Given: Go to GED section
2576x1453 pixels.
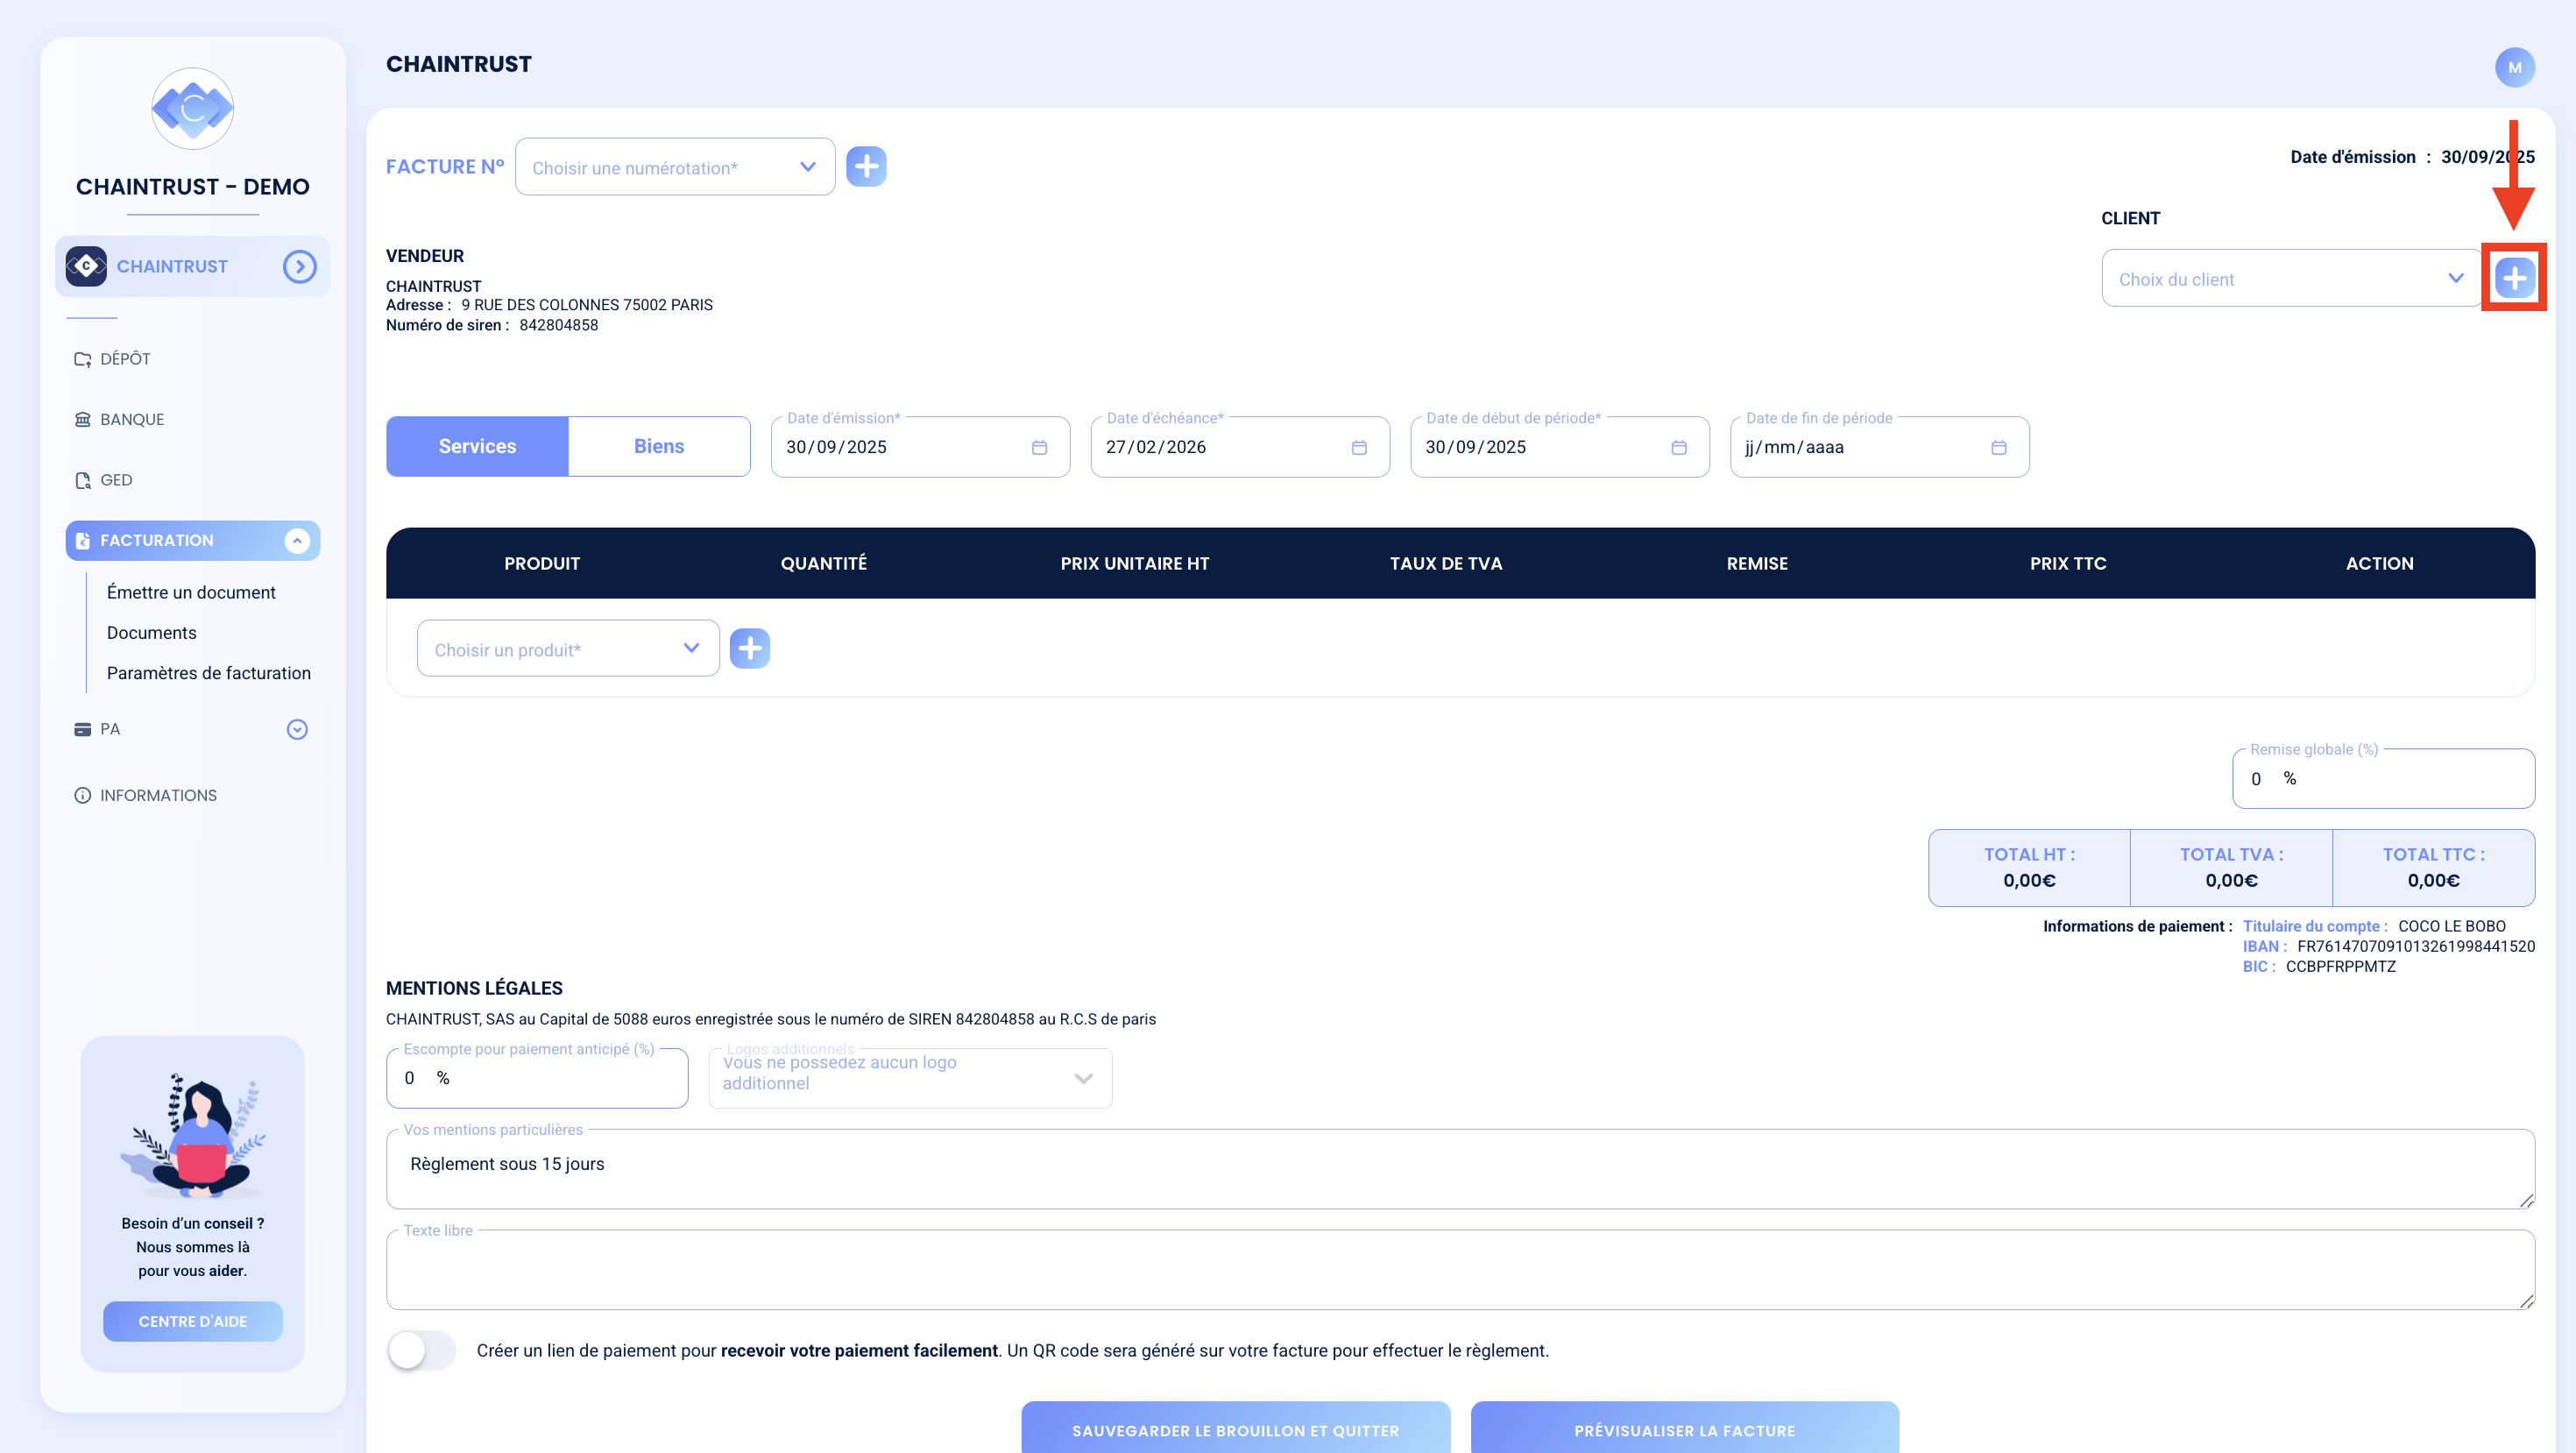Looking at the screenshot, I should point(116,480).
